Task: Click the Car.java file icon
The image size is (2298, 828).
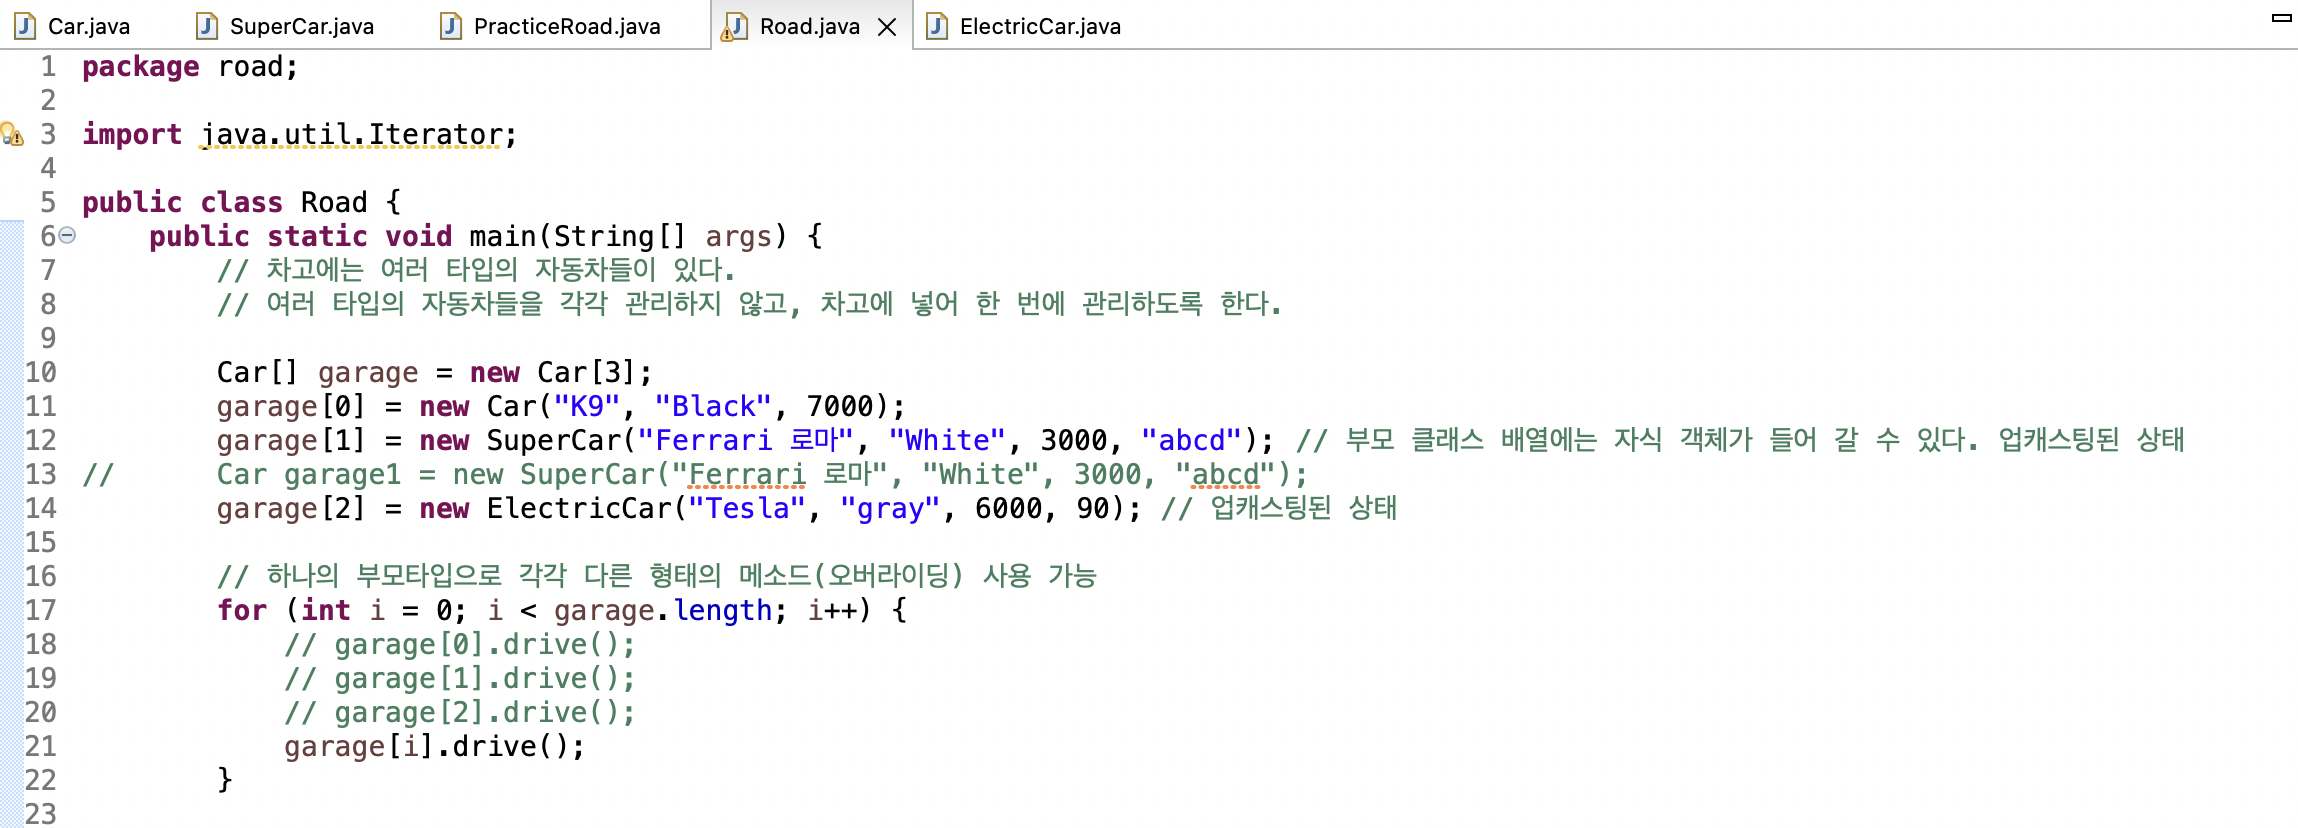Action: (x=25, y=26)
